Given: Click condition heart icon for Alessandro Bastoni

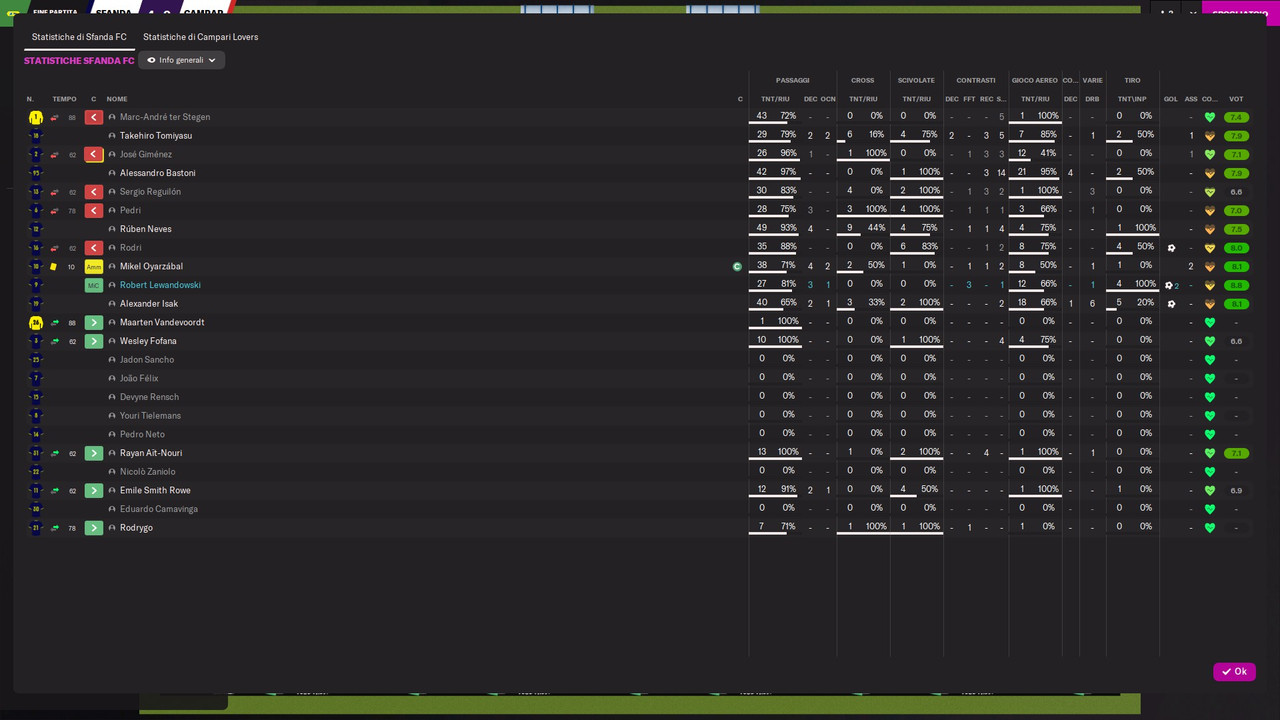Looking at the screenshot, I should click(x=1209, y=173).
